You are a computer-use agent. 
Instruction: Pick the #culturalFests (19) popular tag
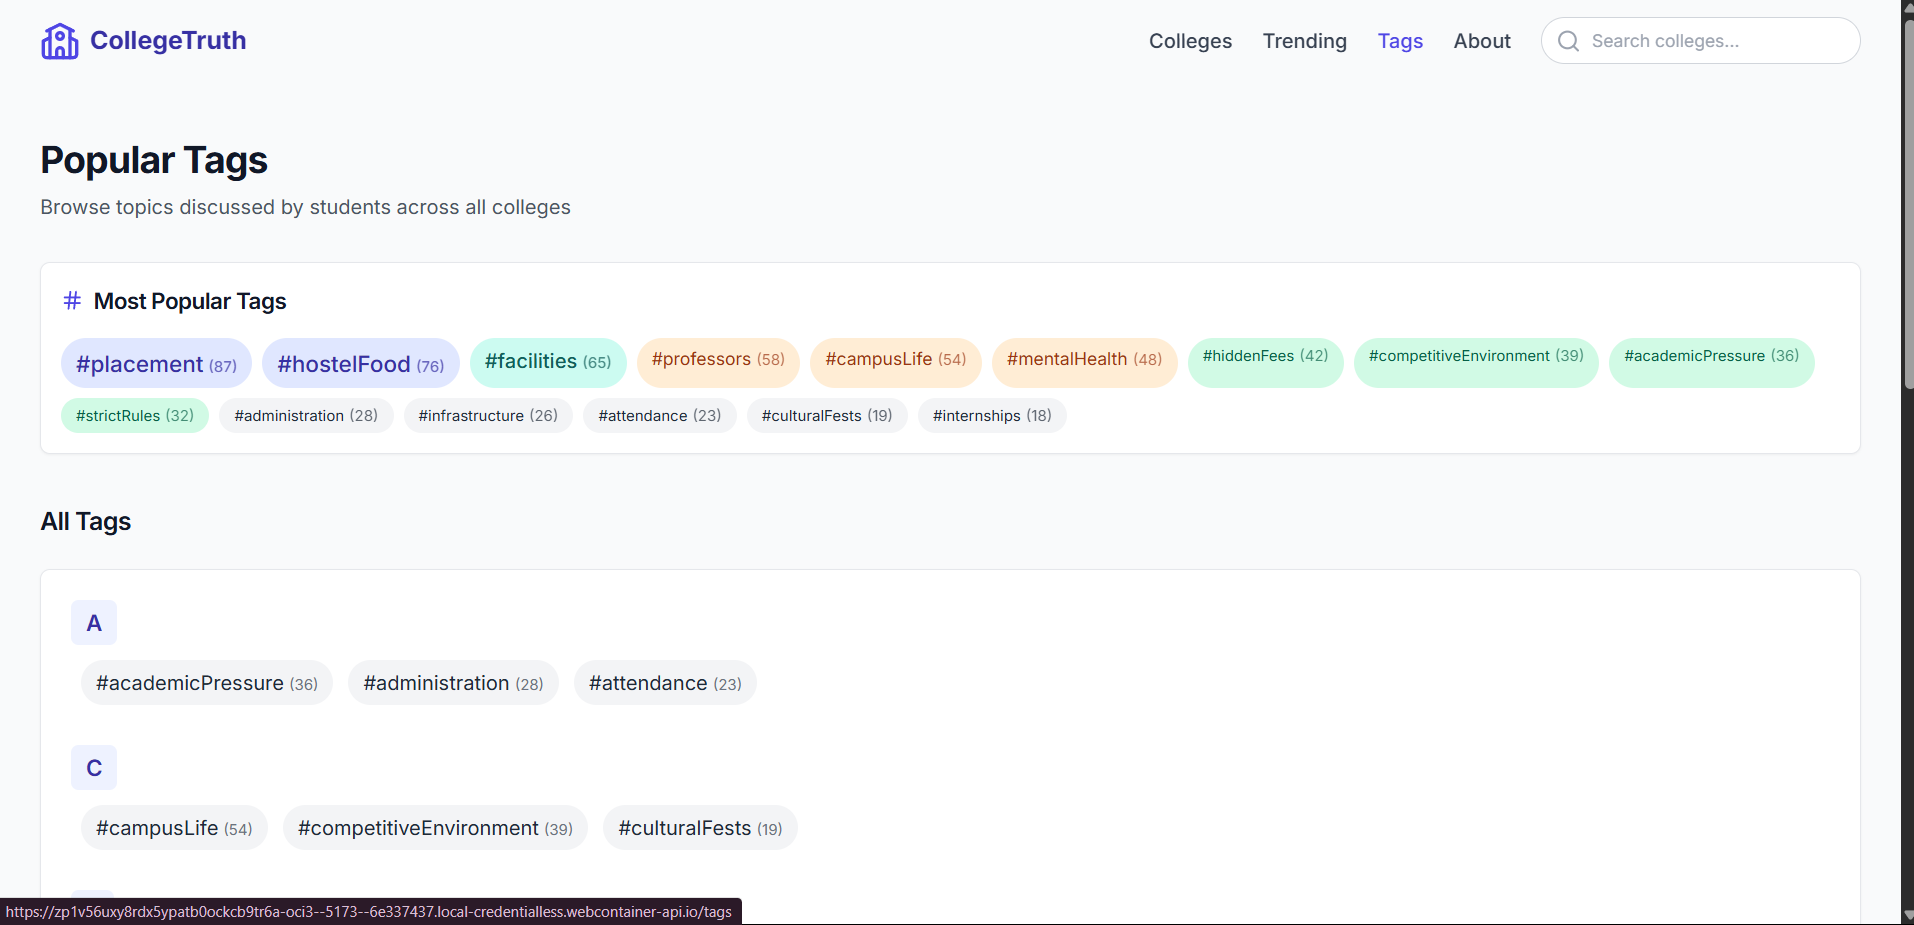(827, 416)
